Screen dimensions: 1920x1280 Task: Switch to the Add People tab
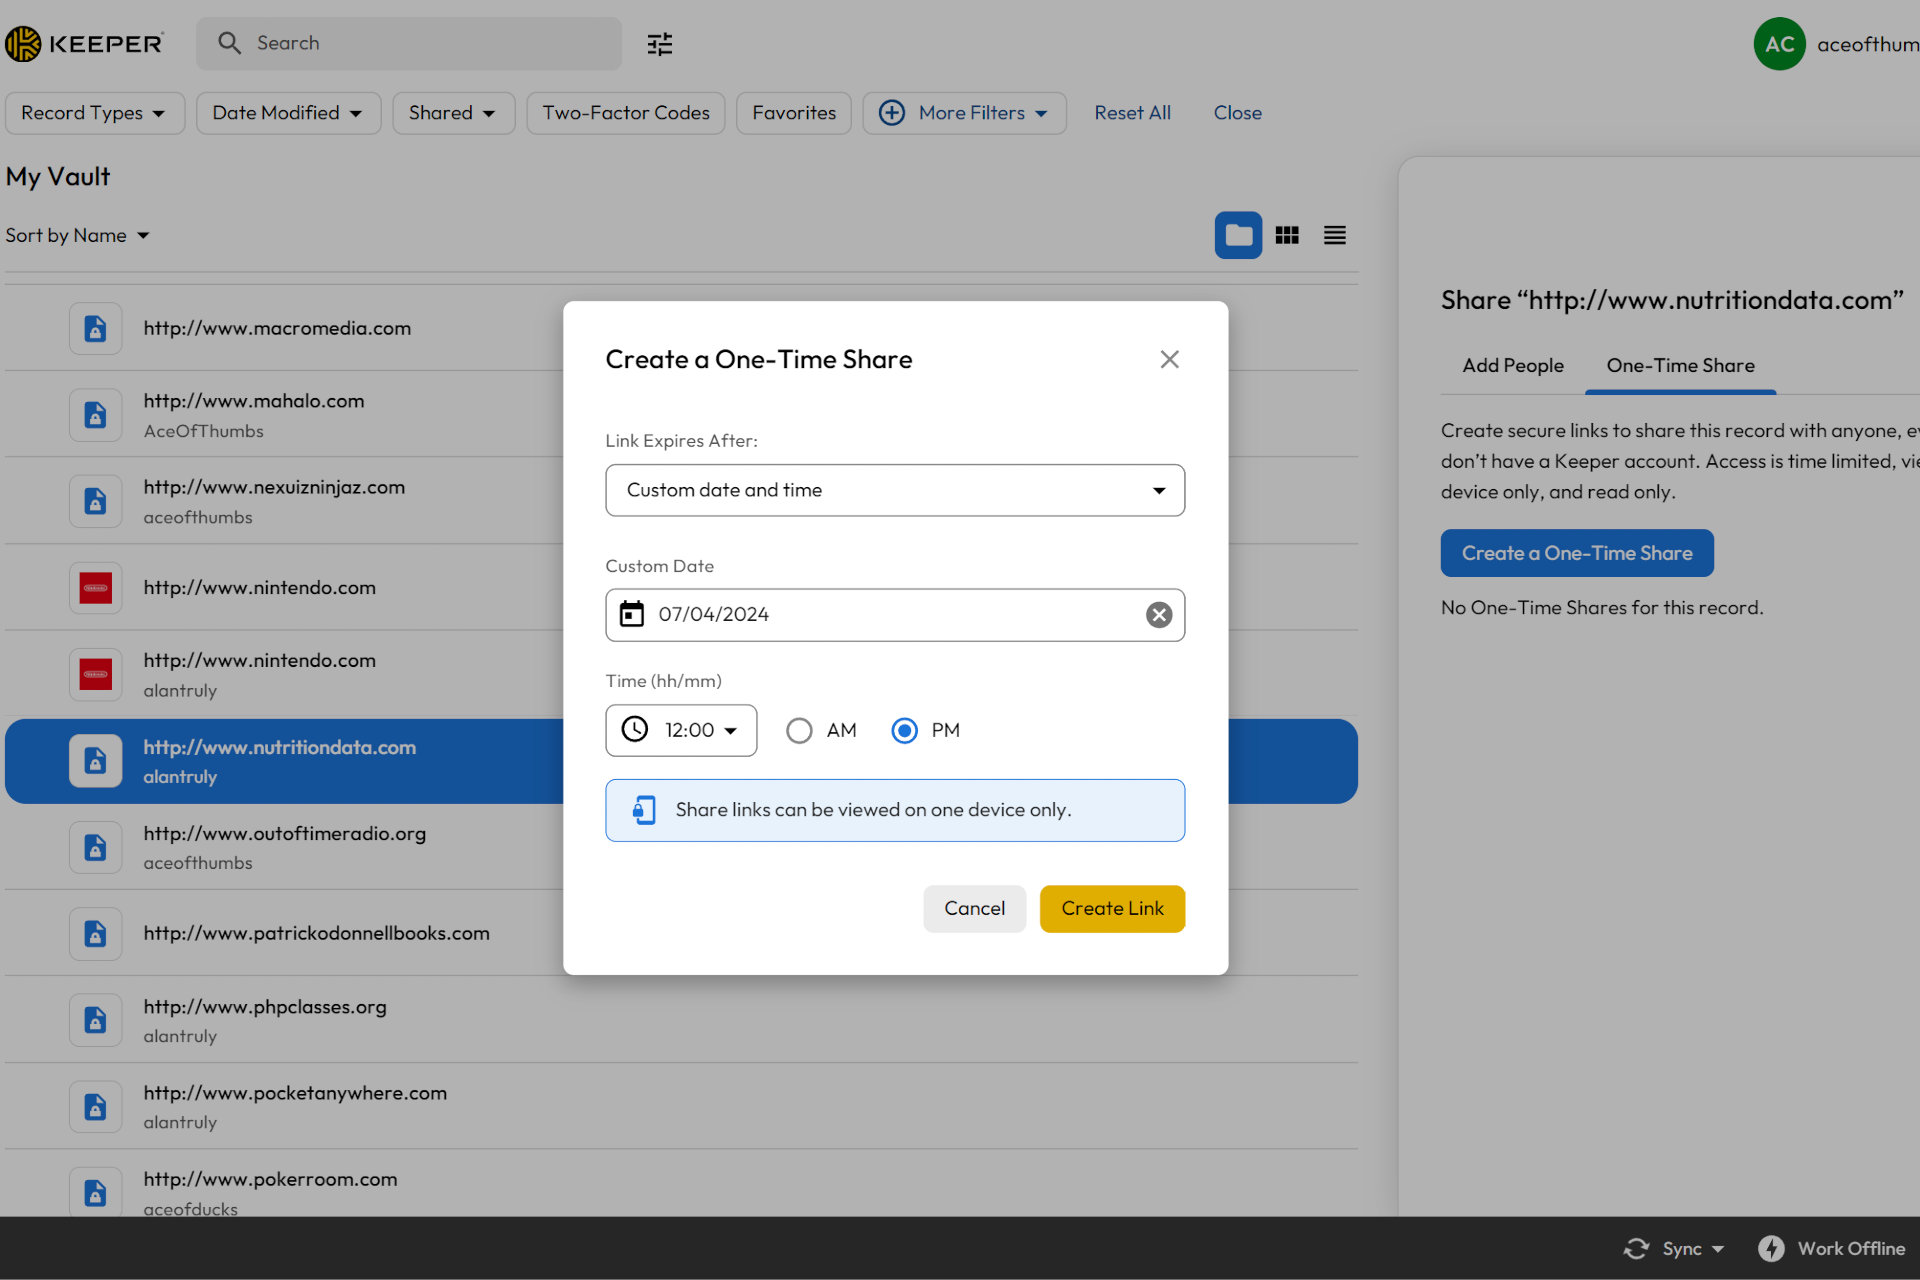point(1513,366)
